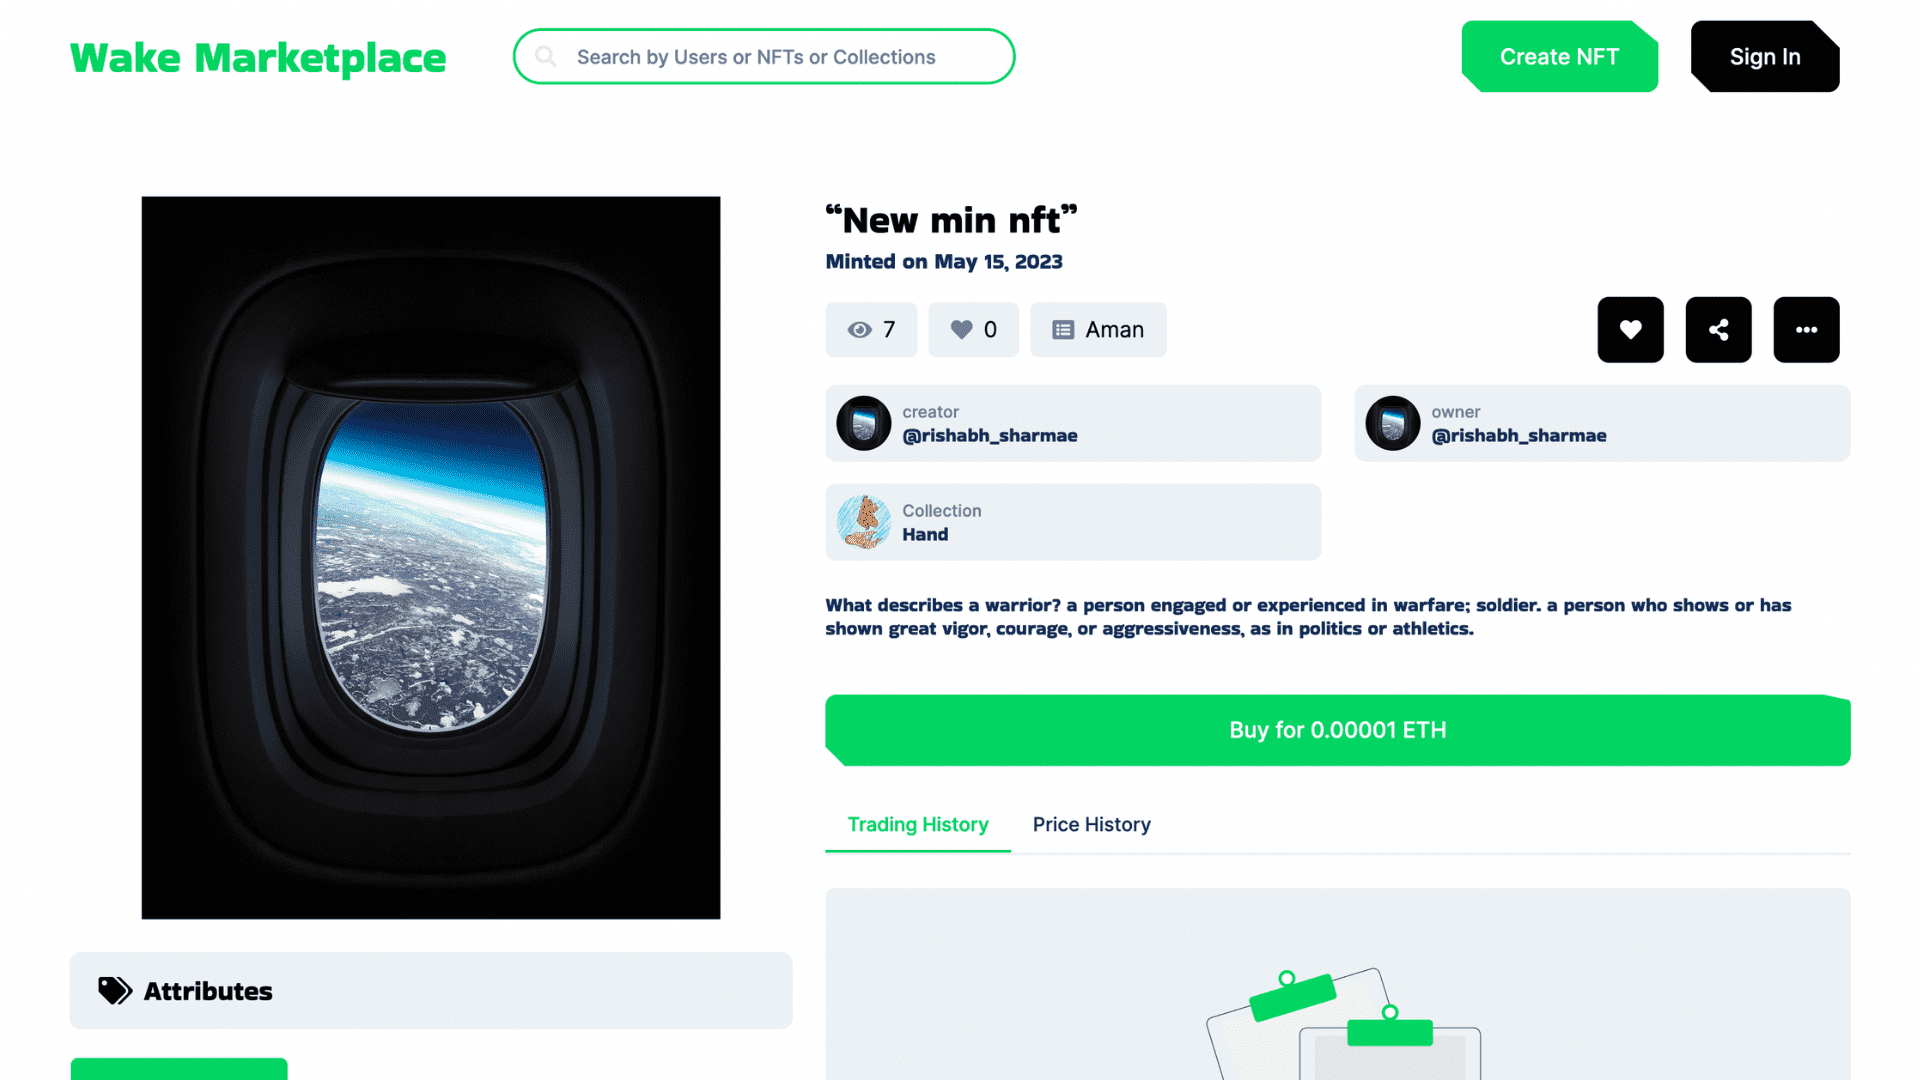The width and height of the screenshot is (1920, 1080).
Task: Open owner avatar for @rishabh_sharmae
Action: 1393,423
